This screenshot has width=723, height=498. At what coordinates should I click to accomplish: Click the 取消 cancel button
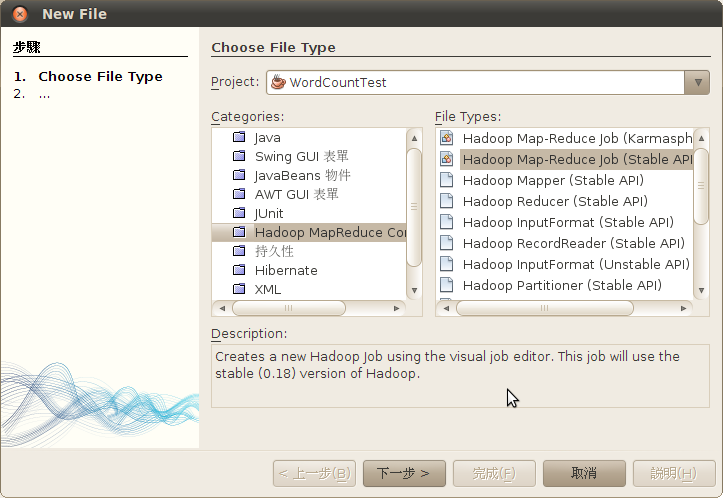tap(584, 473)
